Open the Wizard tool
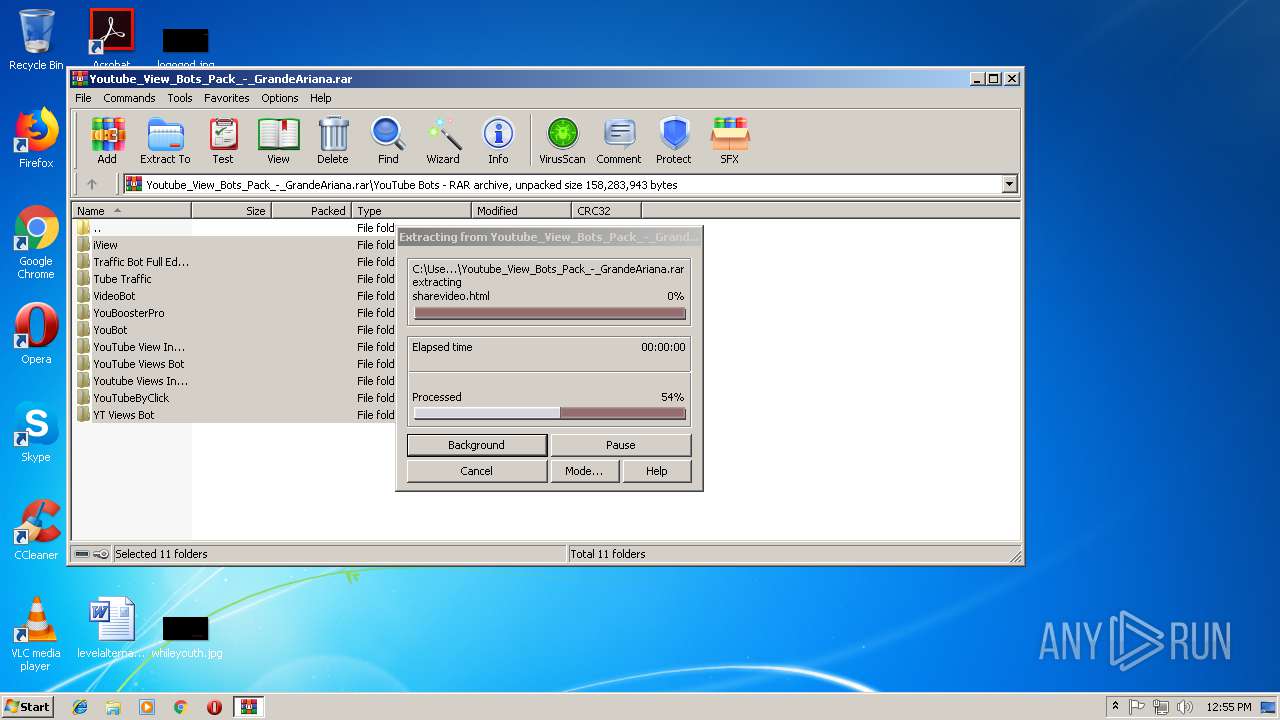Screen dimensions: 1280x720 pos(443,141)
